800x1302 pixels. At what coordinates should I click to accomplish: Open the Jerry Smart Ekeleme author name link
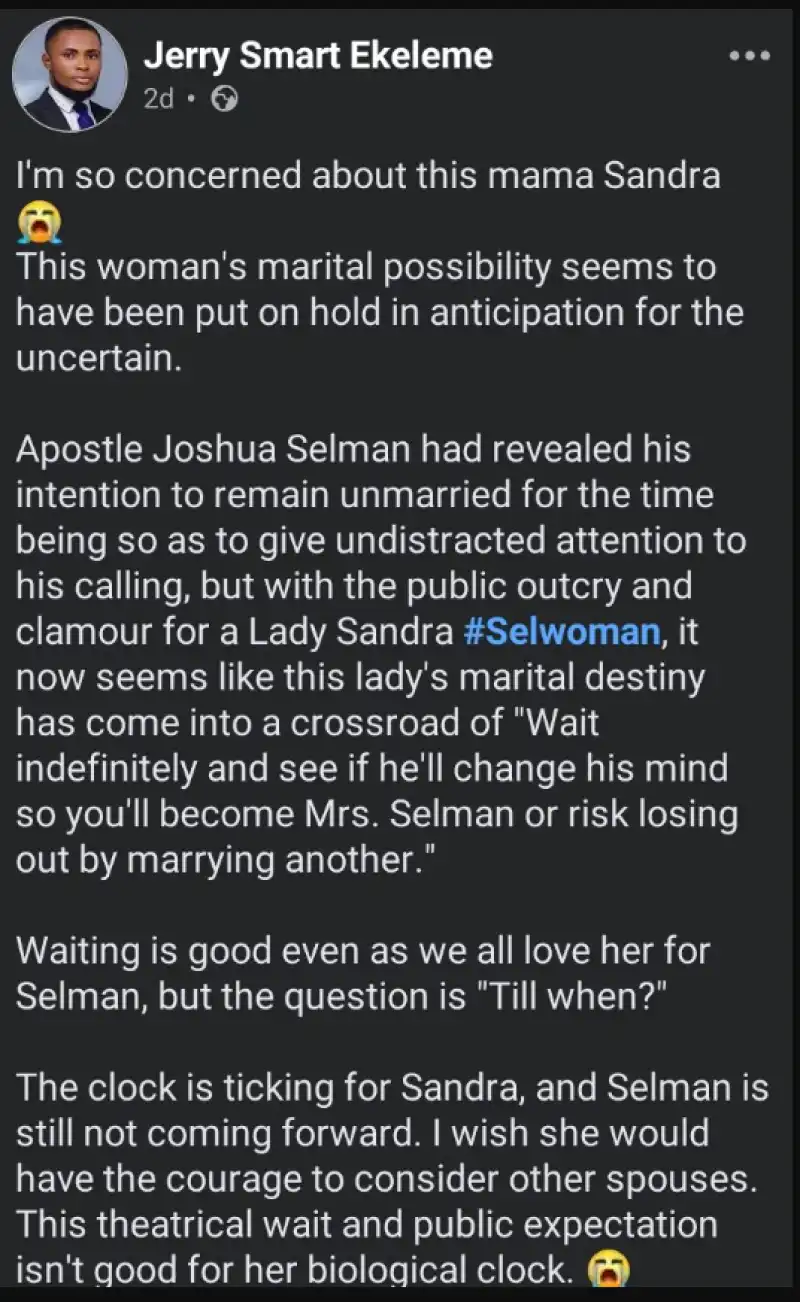click(x=317, y=56)
